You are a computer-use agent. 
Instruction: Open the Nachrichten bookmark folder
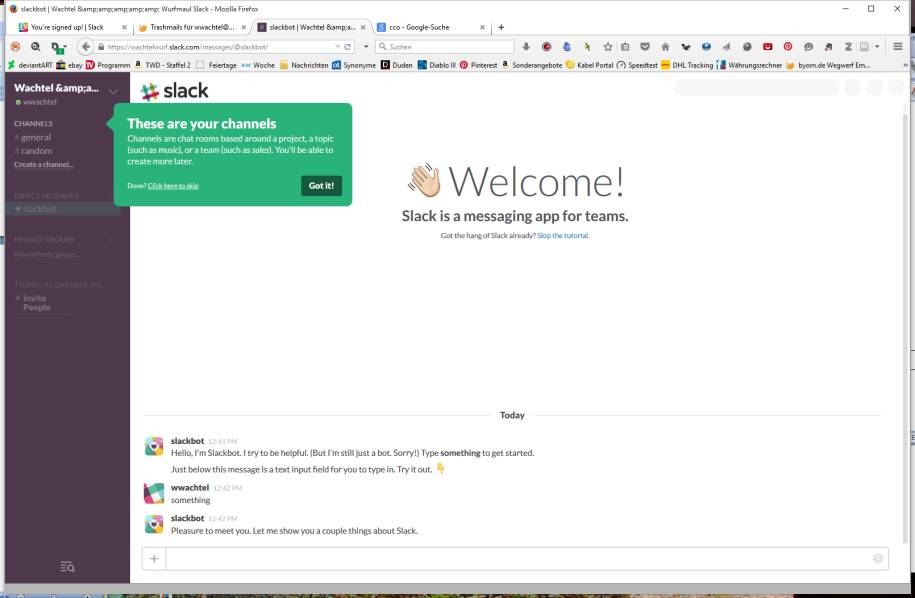(304, 65)
